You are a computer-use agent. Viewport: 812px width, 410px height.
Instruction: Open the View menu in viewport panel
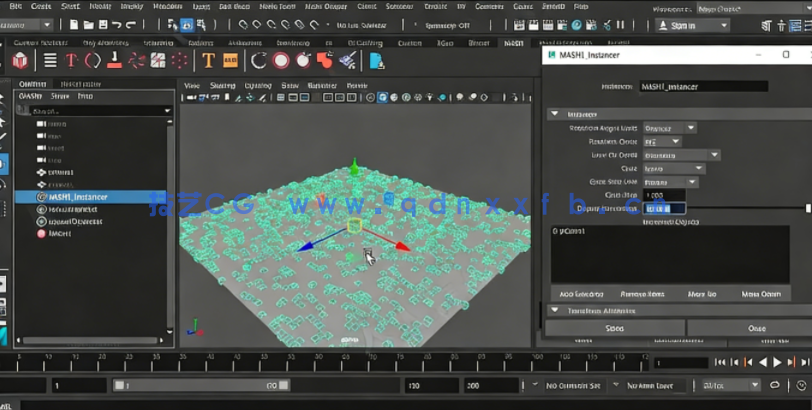pyautogui.click(x=192, y=86)
